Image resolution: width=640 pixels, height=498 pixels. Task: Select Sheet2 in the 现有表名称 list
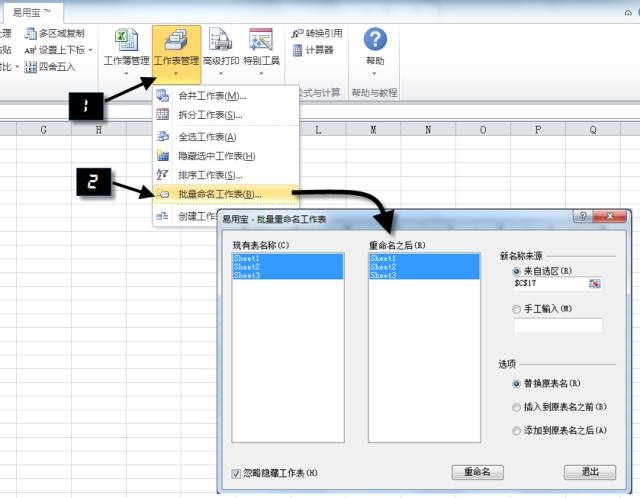coord(288,267)
